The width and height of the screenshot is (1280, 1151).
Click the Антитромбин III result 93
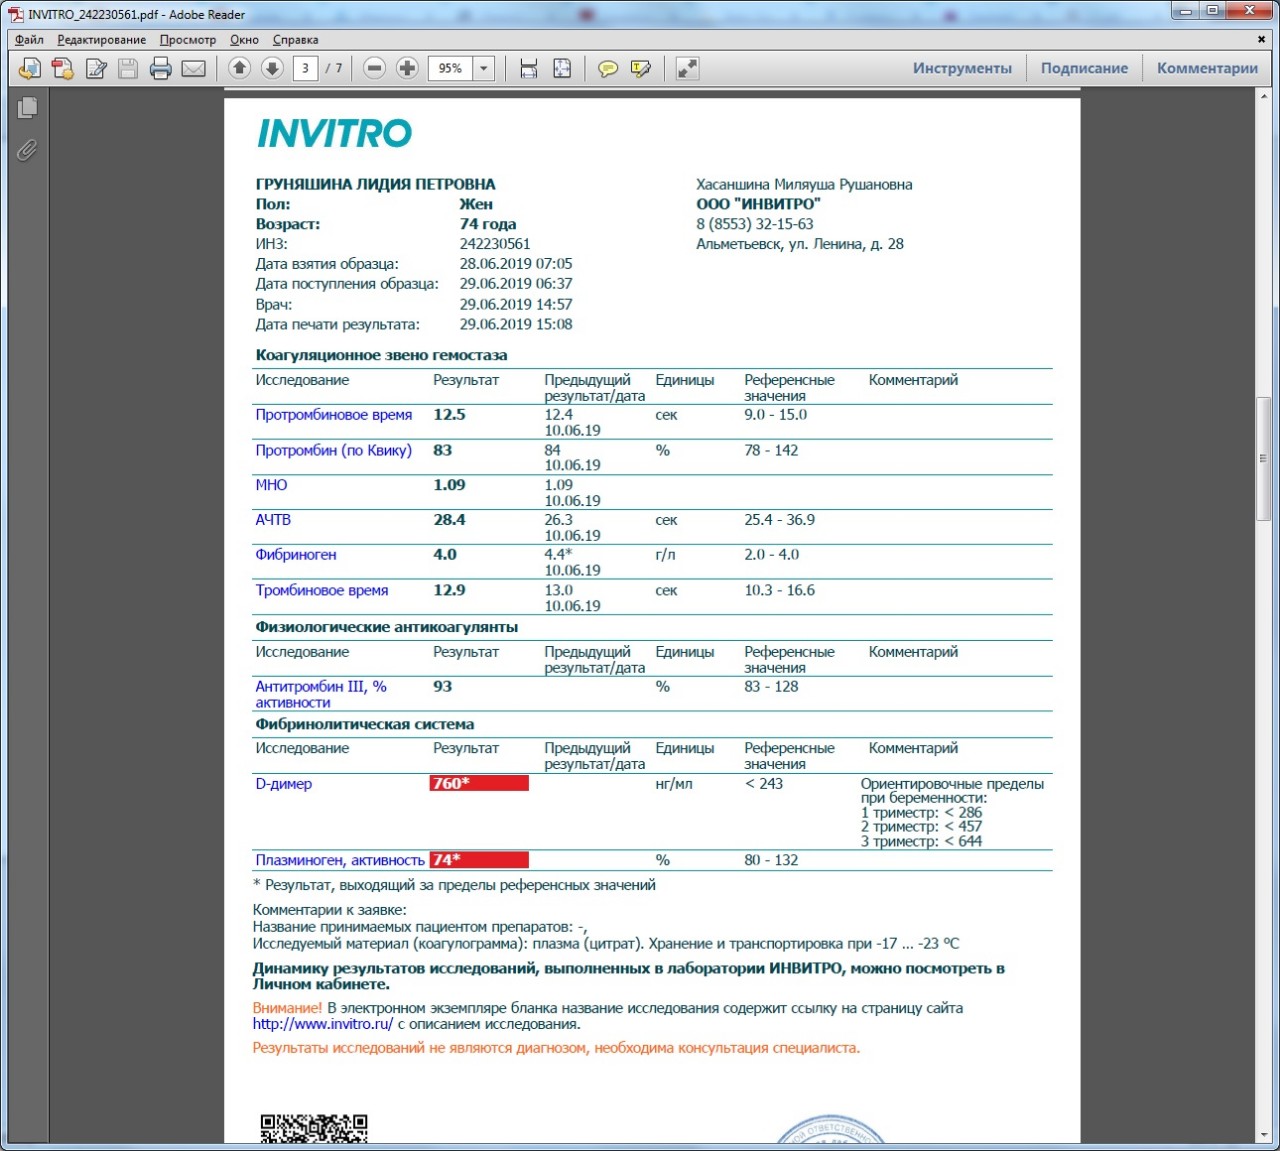click(442, 686)
